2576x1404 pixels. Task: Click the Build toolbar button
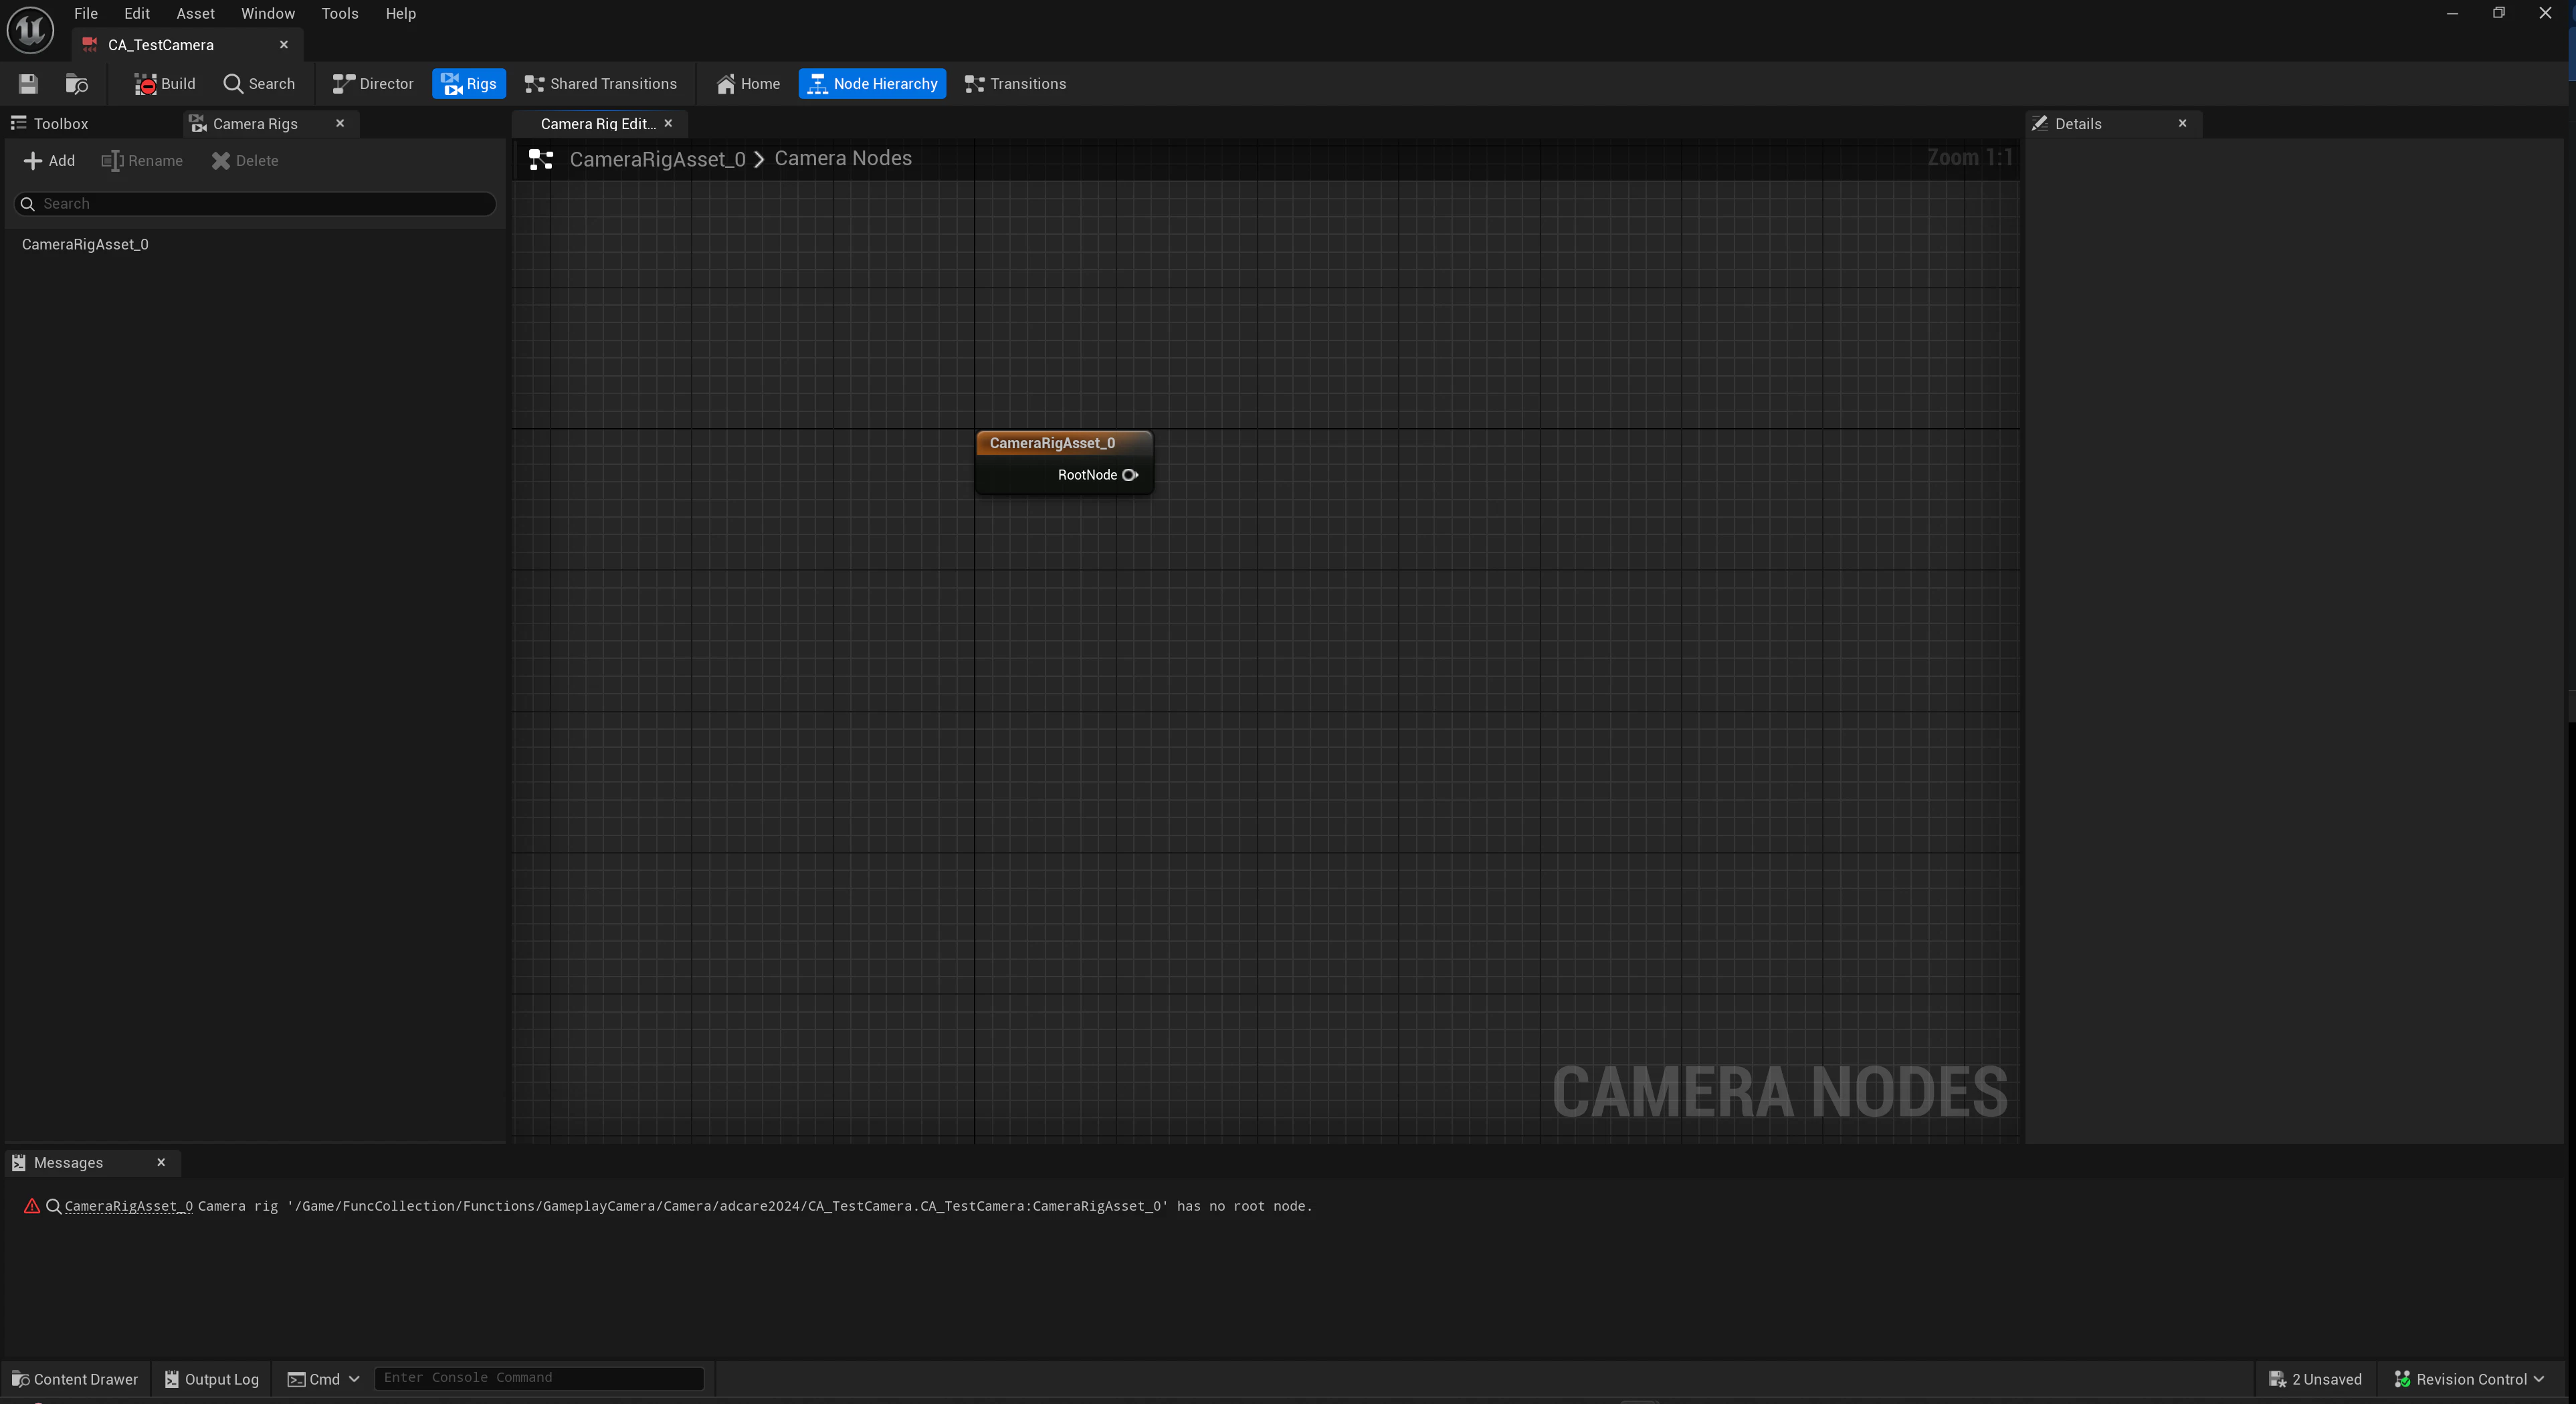point(165,84)
